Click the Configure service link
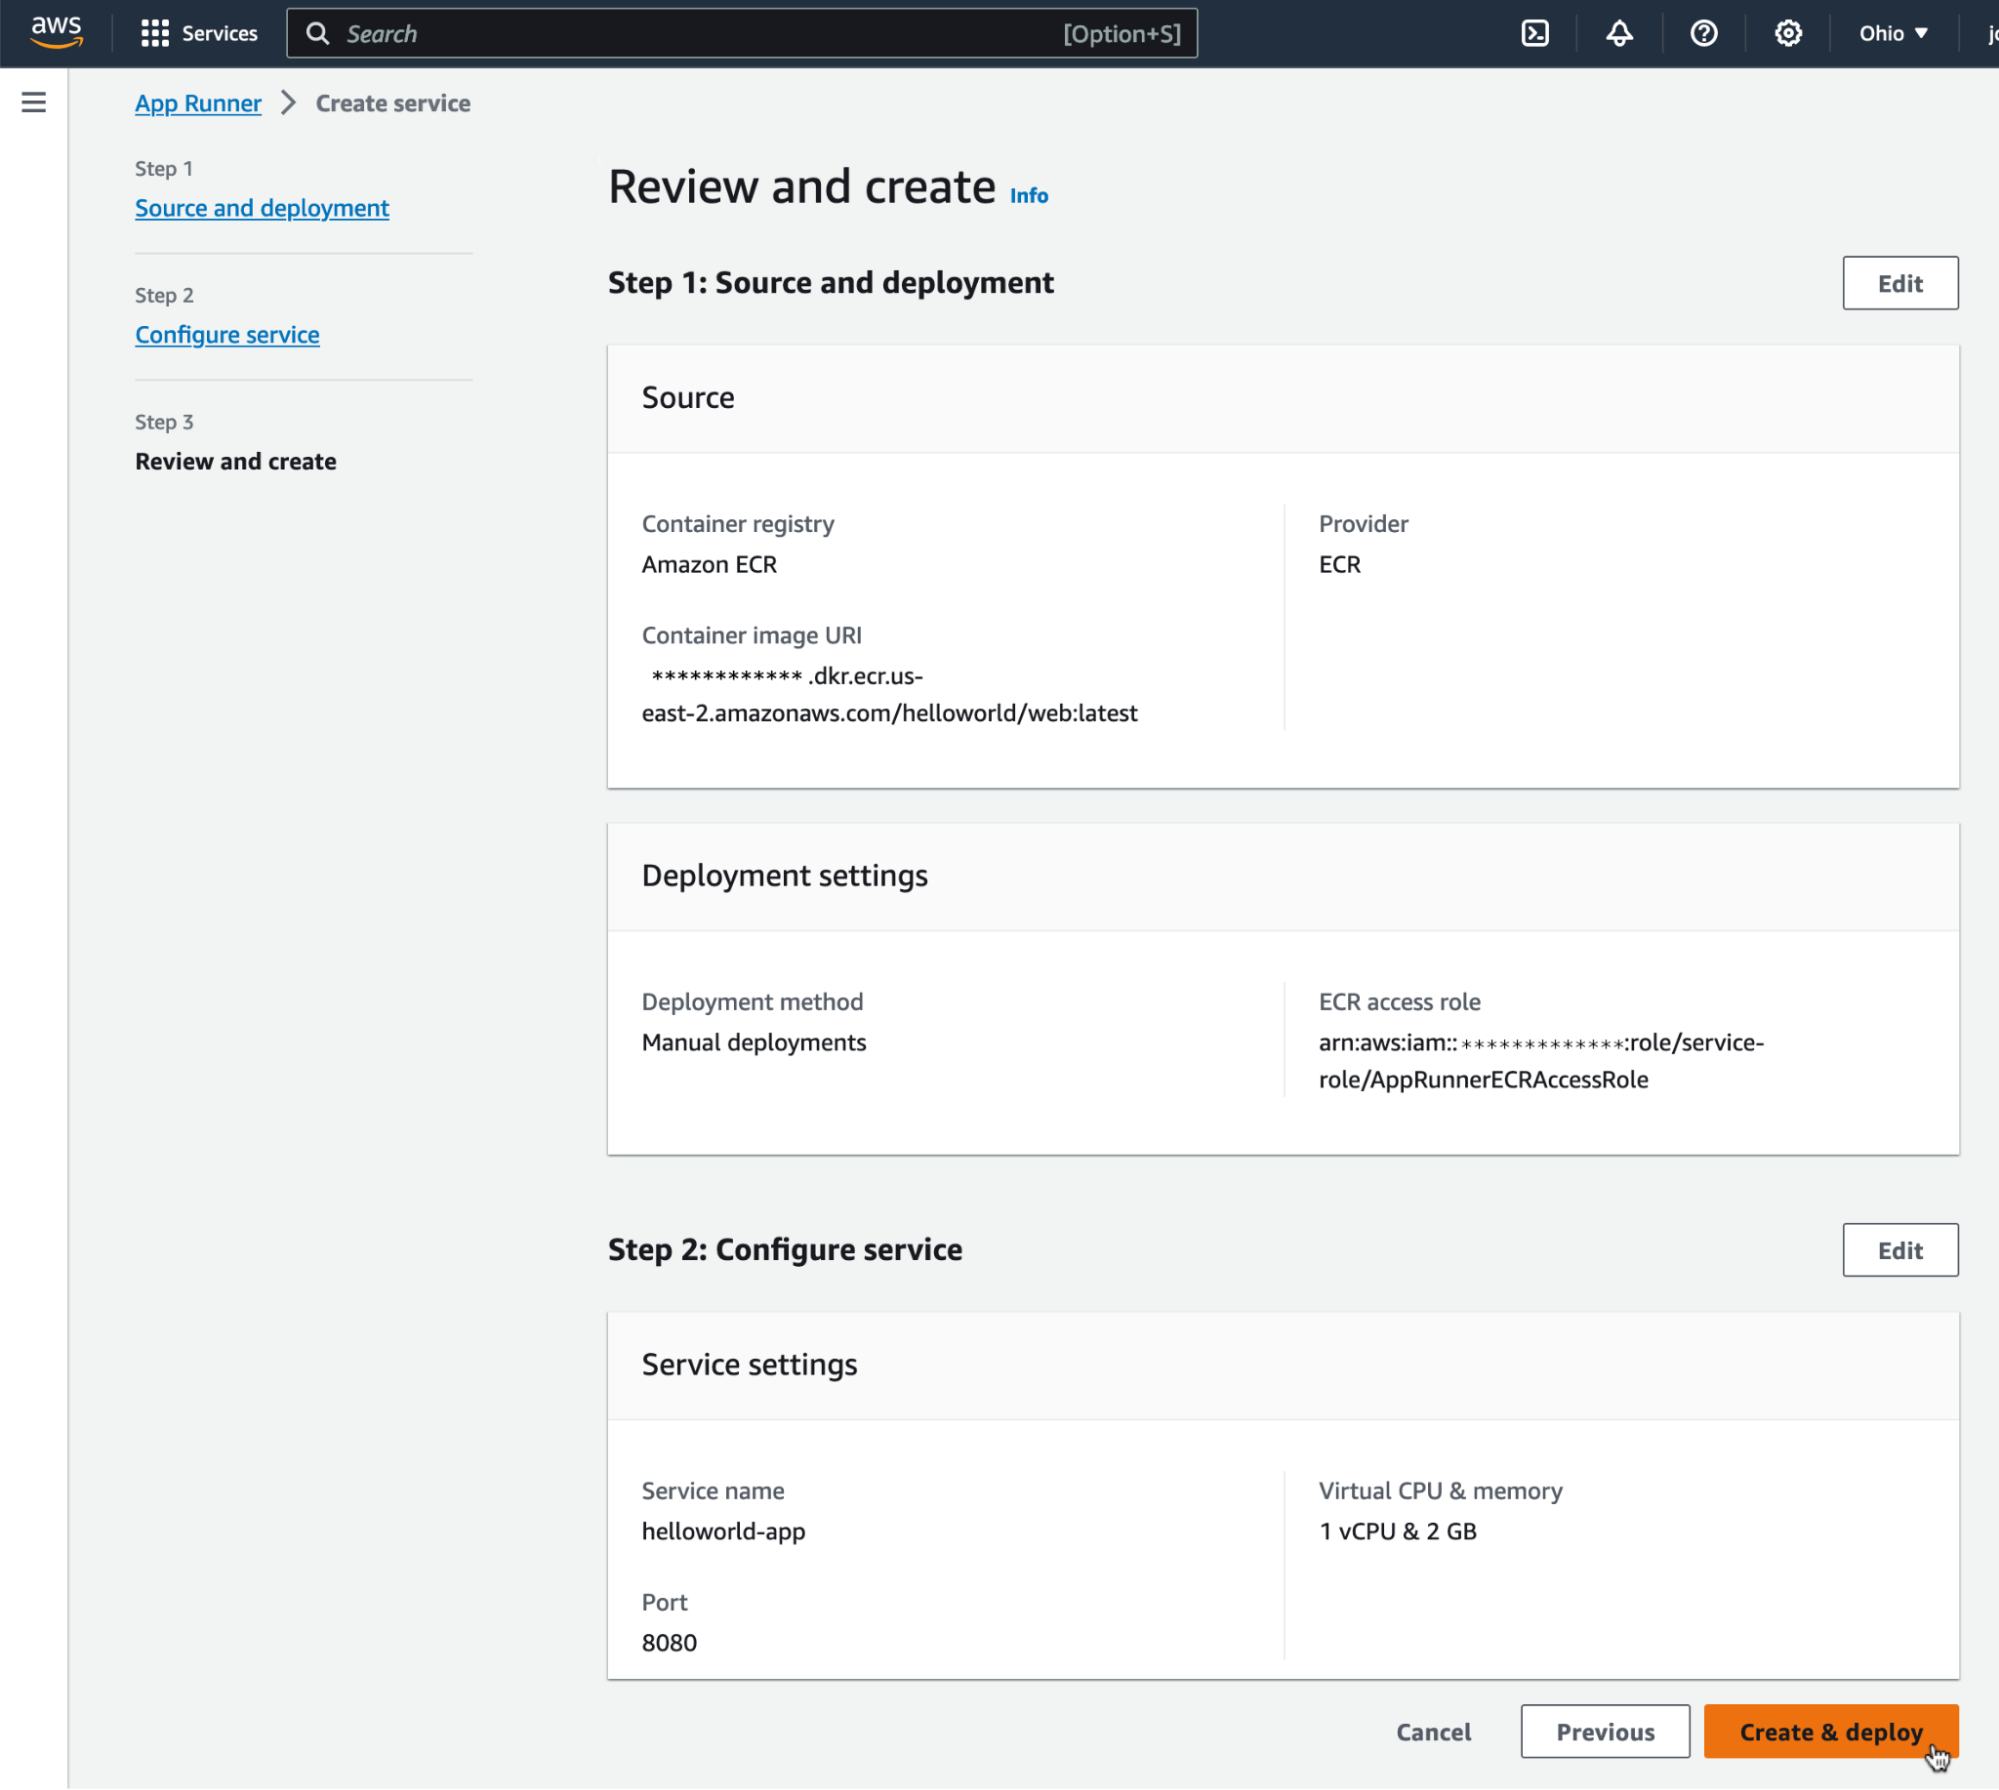This screenshot has width=1999, height=1790. 226,333
